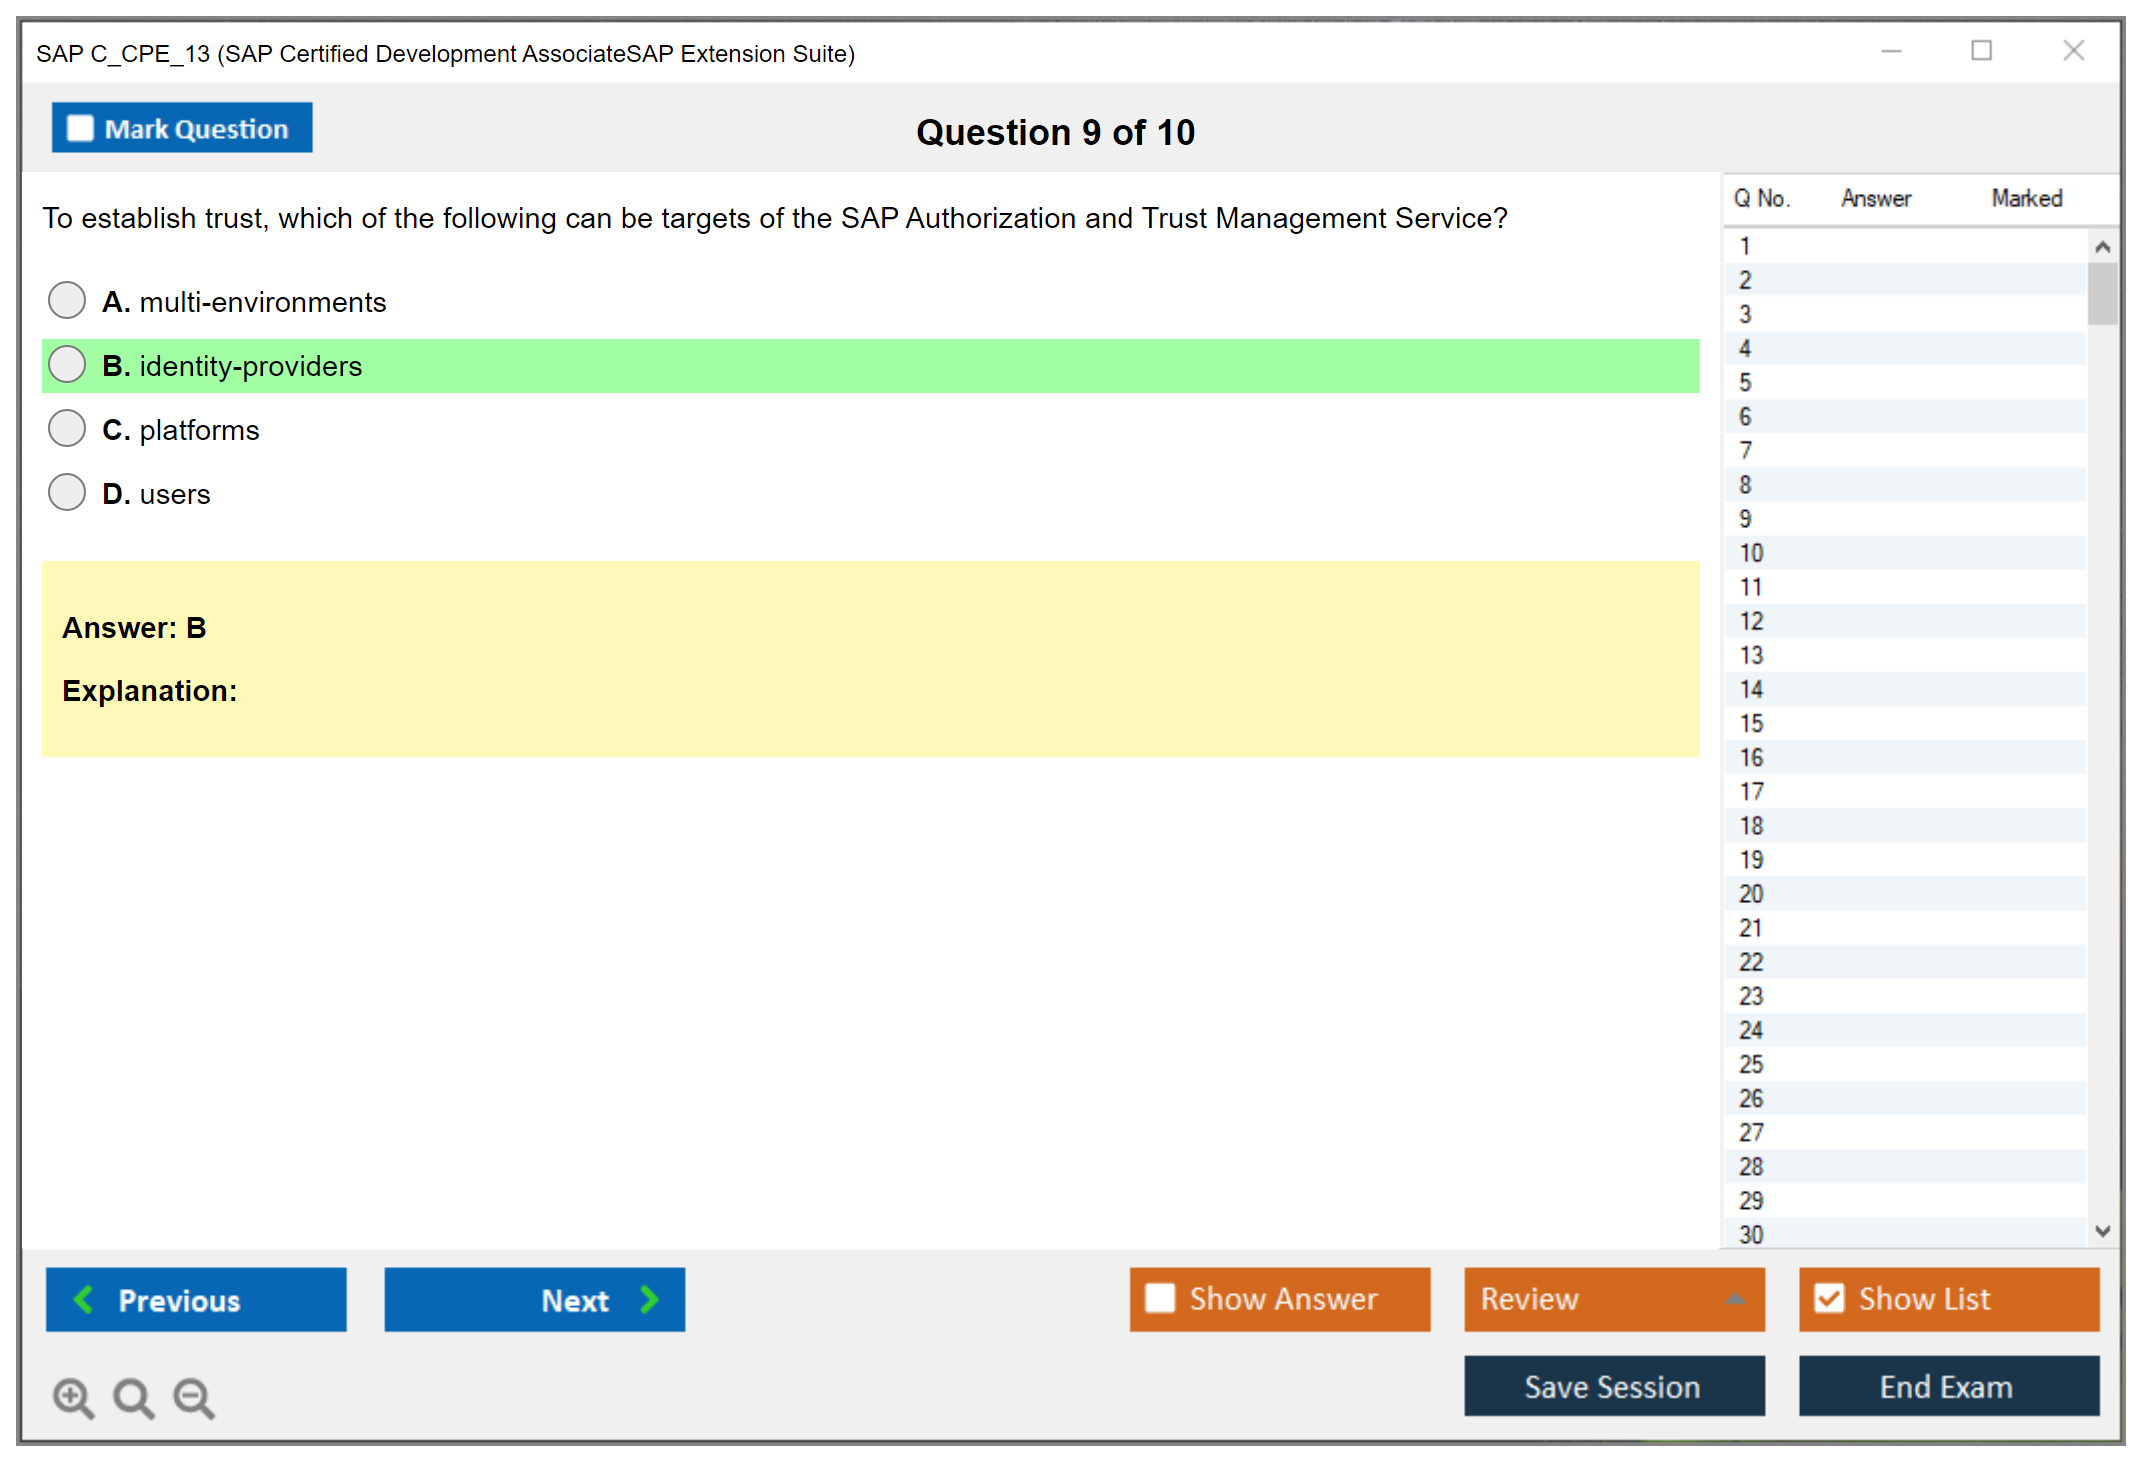Uncheck the Show List checkbox
The width and height of the screenshot is (2150, 1470).
tap(1829, 1298)
